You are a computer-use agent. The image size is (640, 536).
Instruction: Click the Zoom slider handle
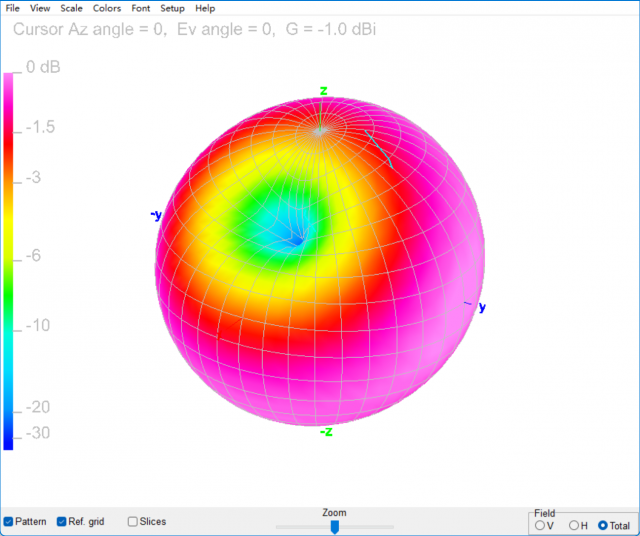[x=335, y=526]
